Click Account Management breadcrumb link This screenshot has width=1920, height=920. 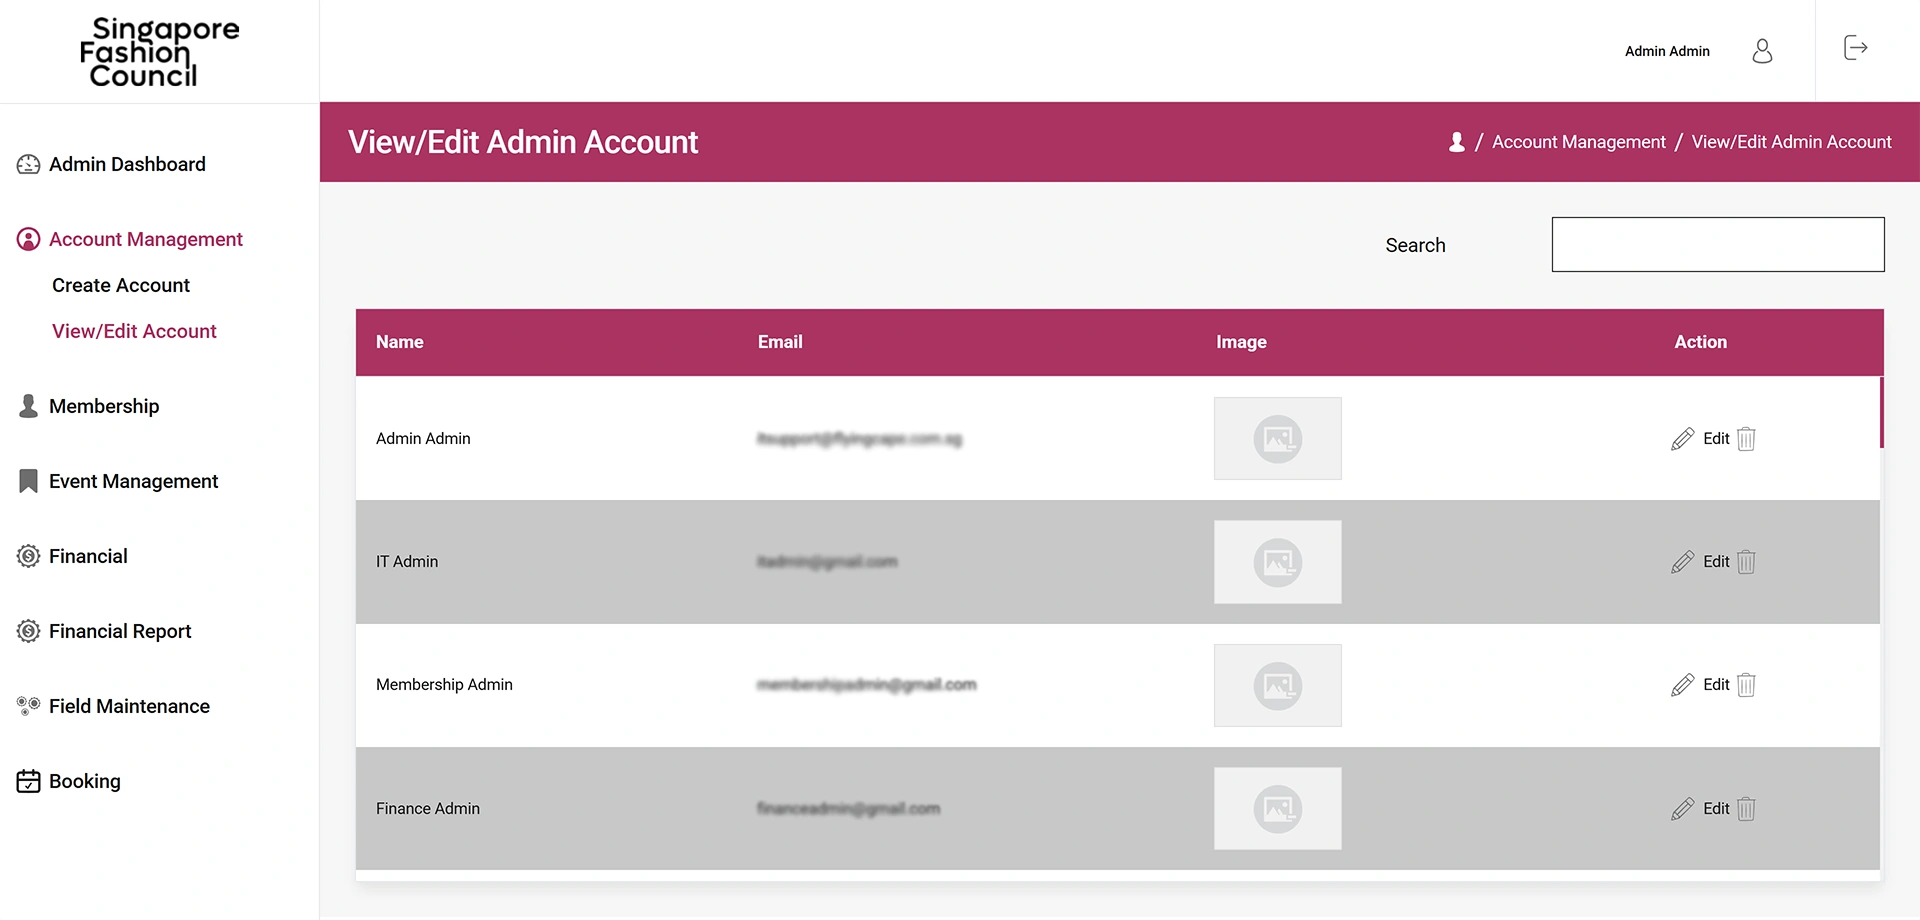tap(1578, 142)
